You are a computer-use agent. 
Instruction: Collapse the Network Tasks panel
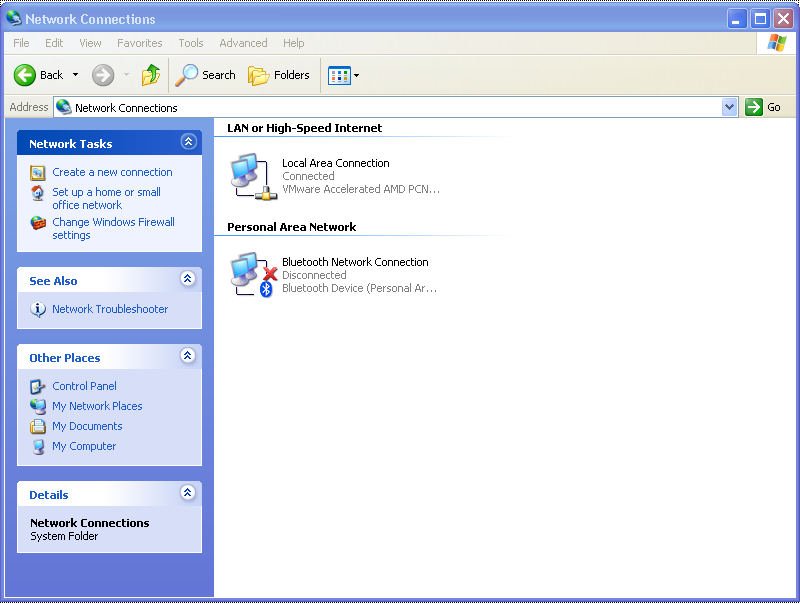click(187, 143)
